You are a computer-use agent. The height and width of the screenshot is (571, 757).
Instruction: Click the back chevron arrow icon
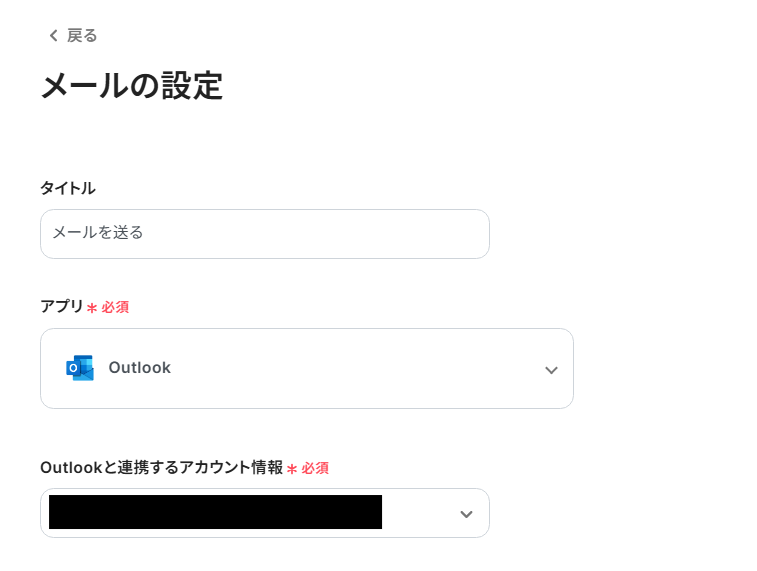[x=53, y=36]
